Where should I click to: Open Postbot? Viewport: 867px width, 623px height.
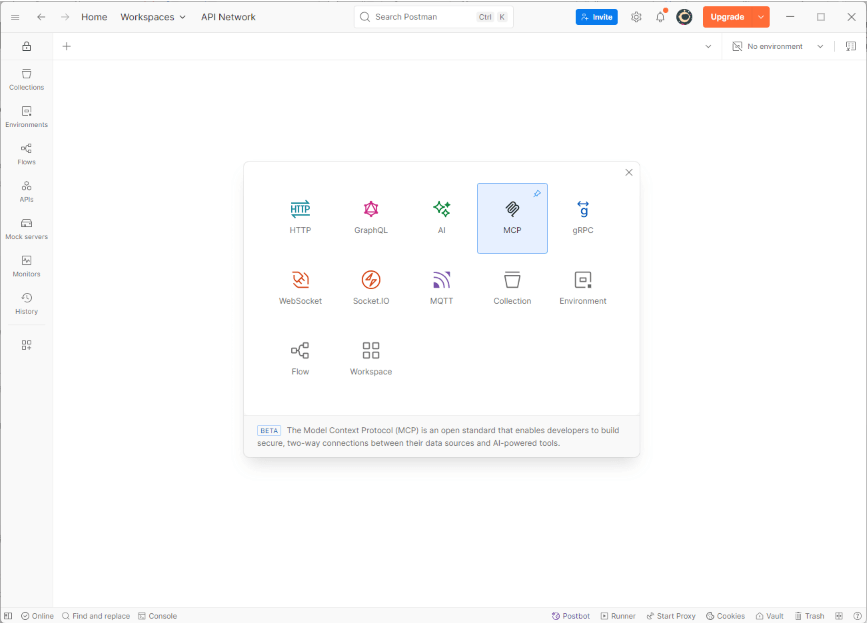(571, 616)
